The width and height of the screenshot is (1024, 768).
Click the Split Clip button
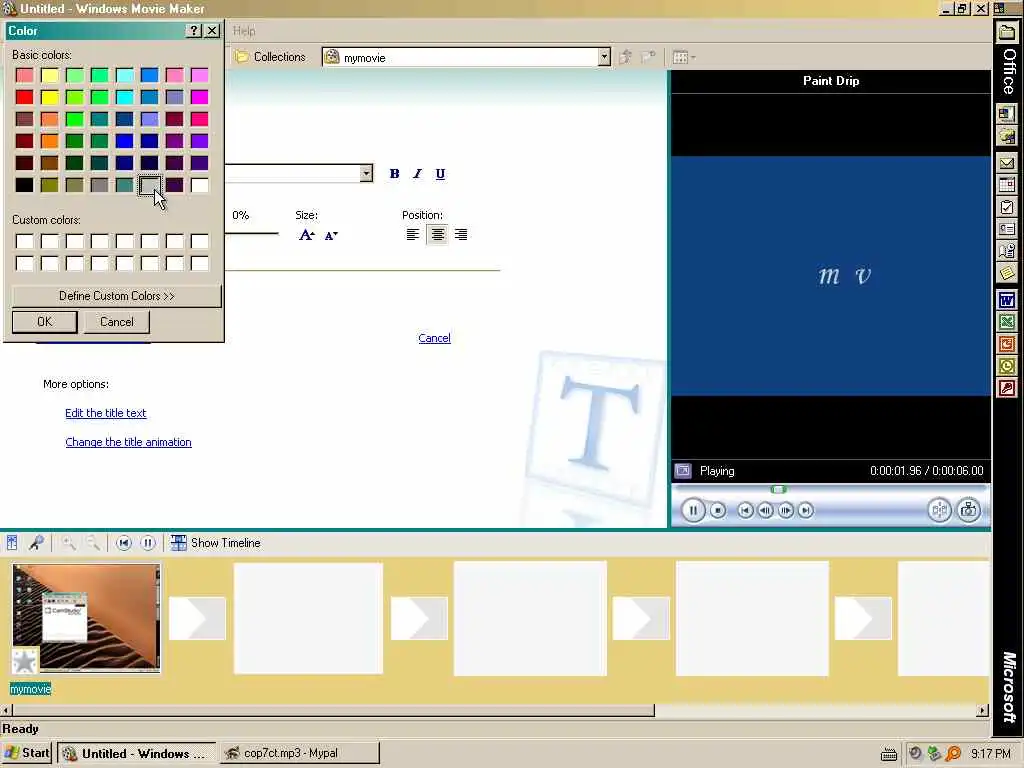click(939, 510)
